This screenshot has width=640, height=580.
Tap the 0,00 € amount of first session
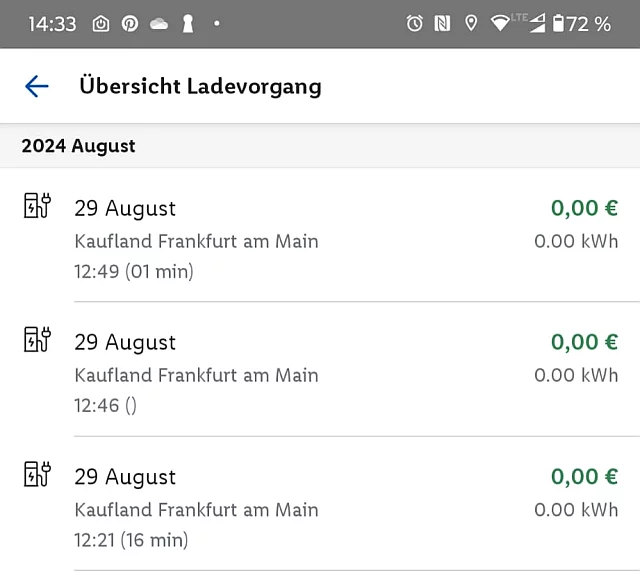[584, 208]
